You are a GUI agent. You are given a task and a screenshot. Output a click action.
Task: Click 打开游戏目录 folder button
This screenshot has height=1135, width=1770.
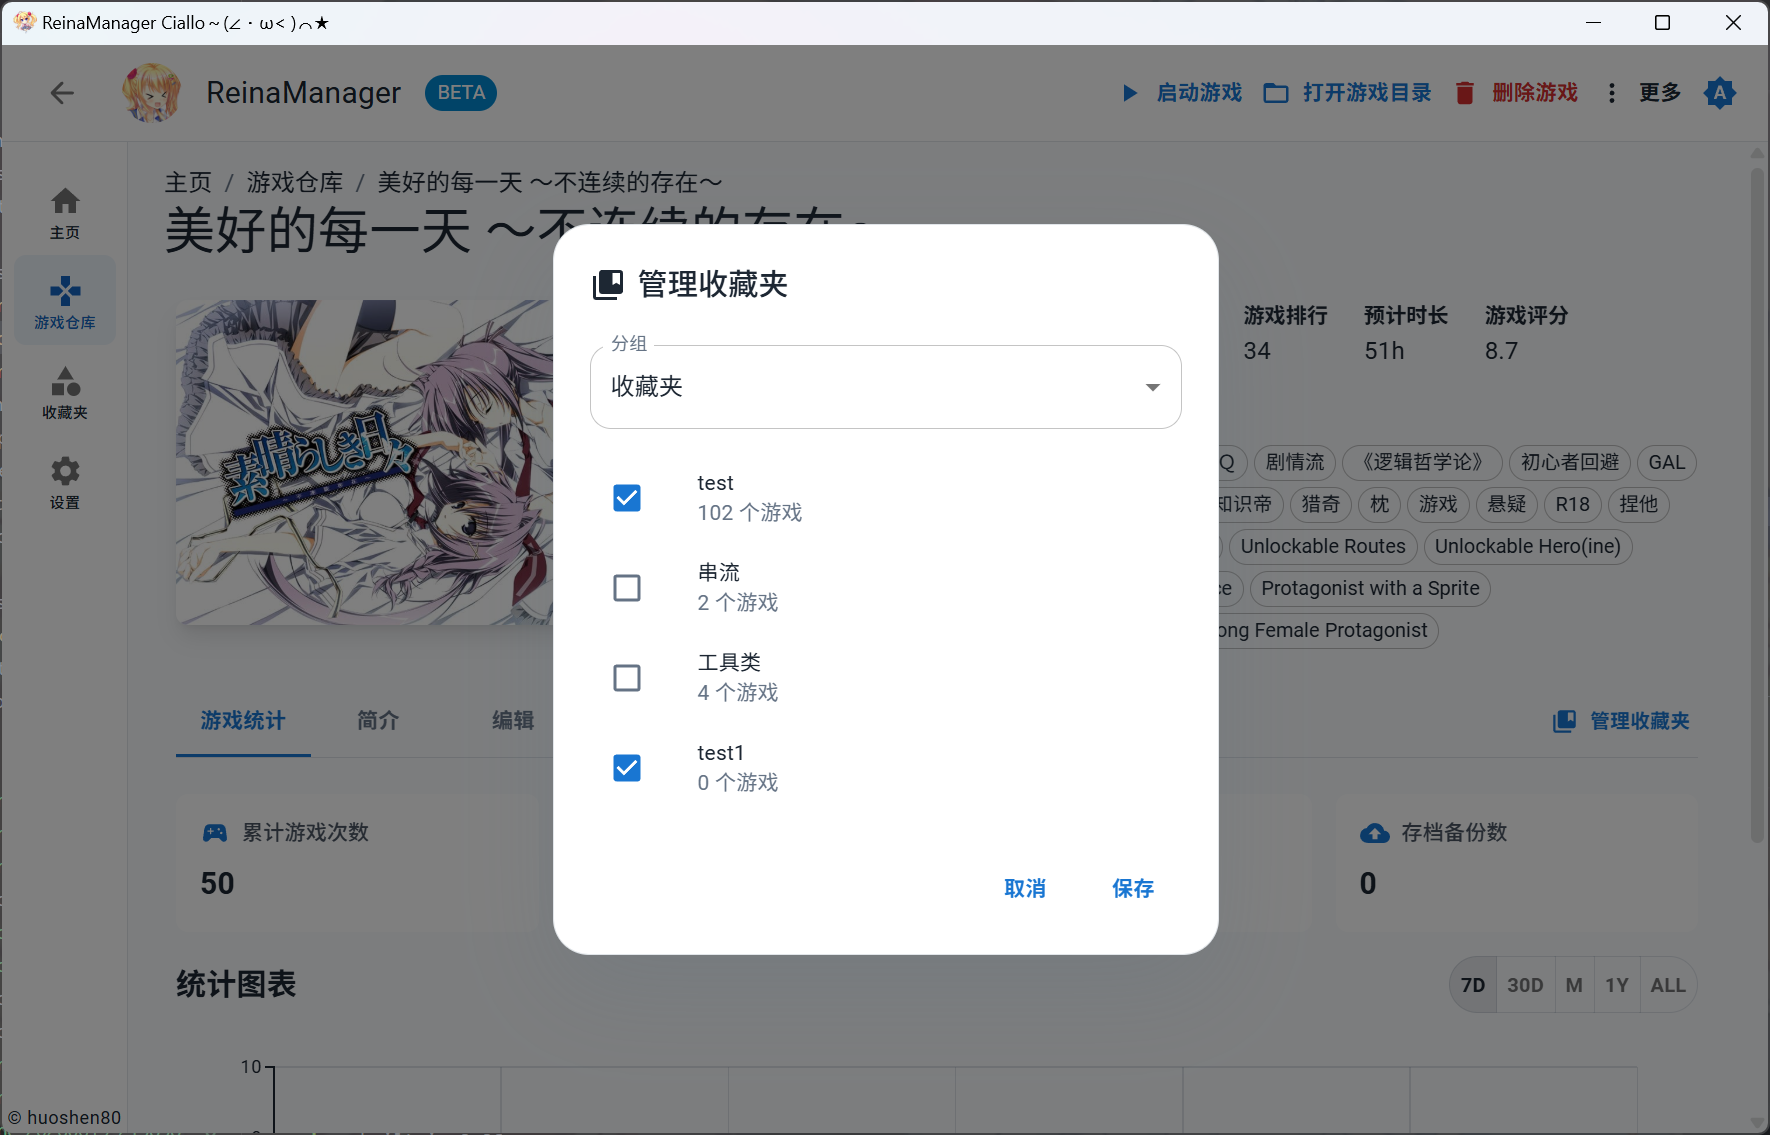(1347, 93)
